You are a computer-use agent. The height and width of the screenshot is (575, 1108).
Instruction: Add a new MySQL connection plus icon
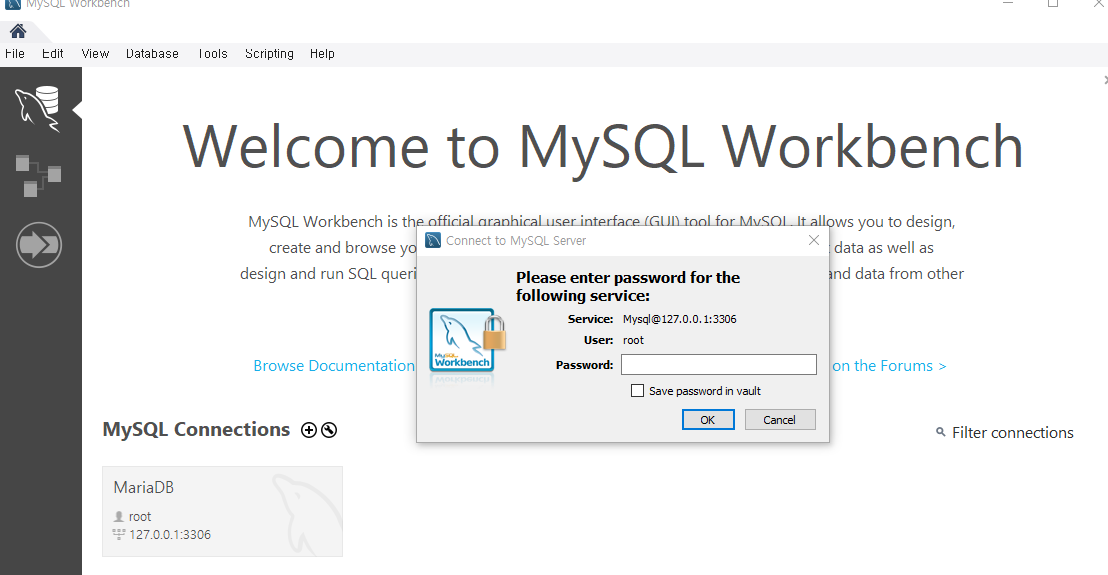[309, 429]
